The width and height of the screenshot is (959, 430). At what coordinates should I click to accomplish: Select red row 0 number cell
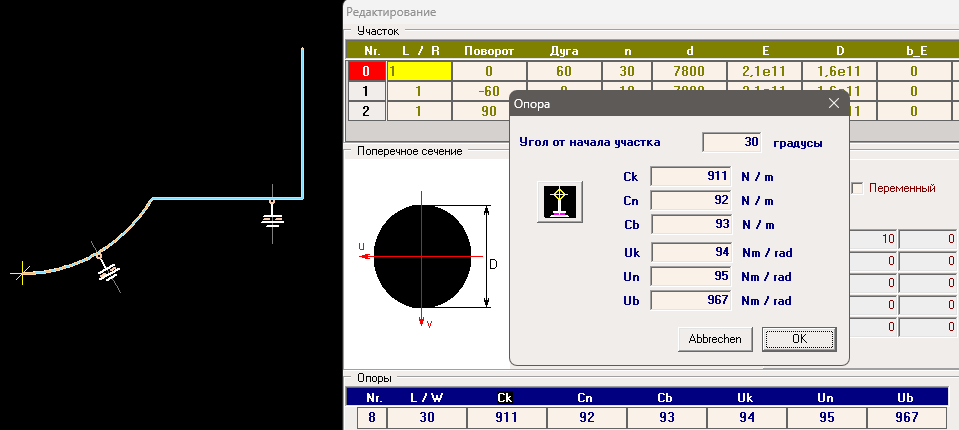(x=366, y=71)
